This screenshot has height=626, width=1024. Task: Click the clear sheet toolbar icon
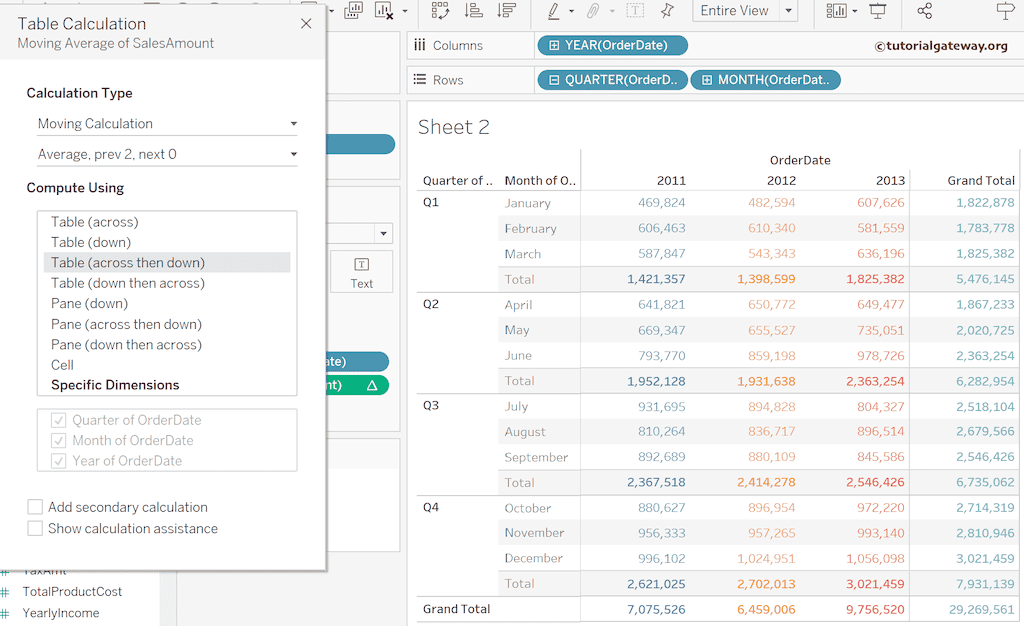pyautogui.click(x=383, y=10)
